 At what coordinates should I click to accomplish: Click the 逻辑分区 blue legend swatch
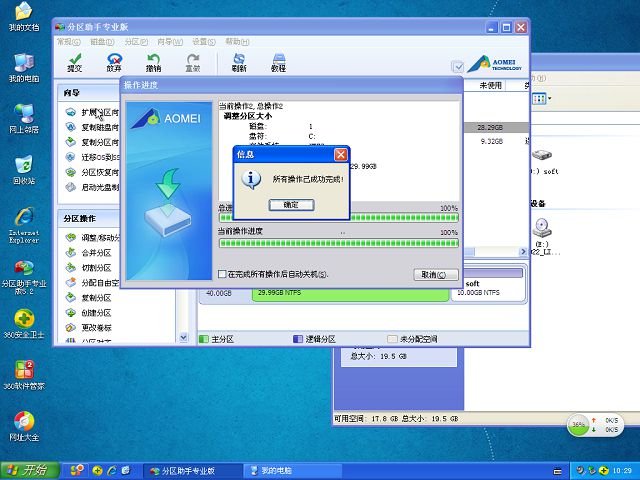point(298,339)
